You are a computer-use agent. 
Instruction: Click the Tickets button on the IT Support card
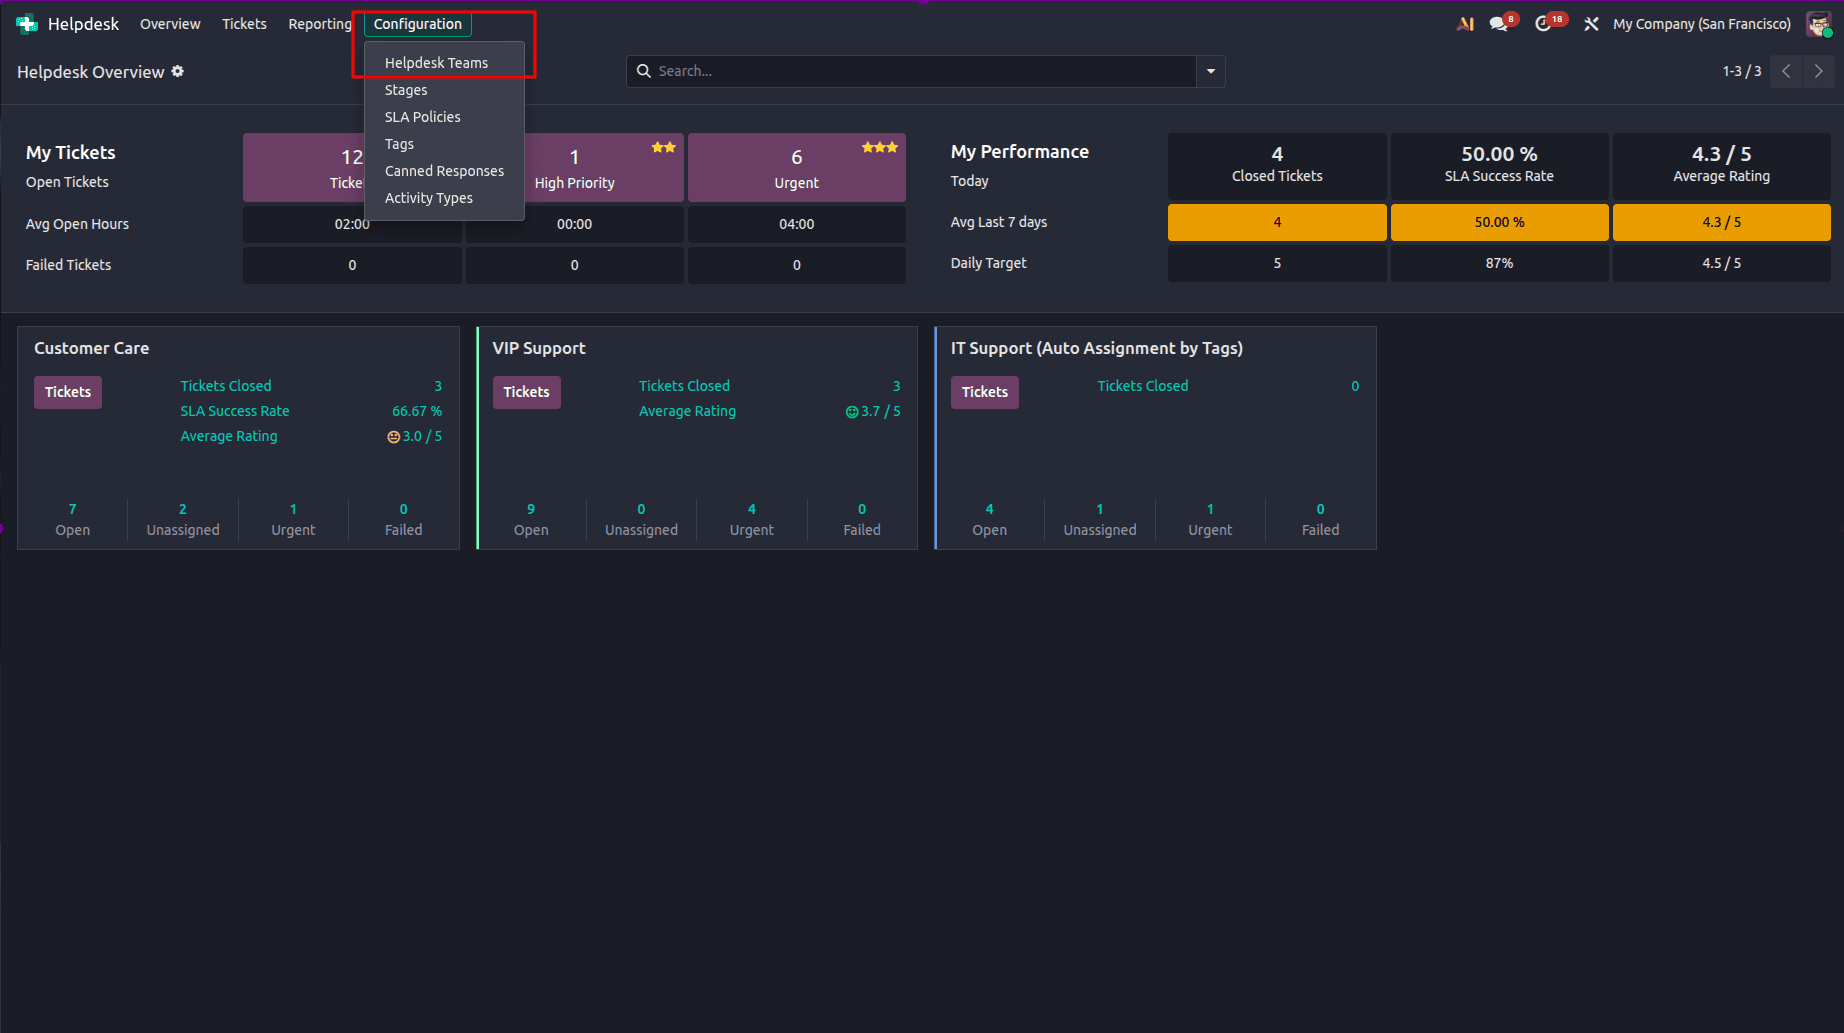point(985,392)
